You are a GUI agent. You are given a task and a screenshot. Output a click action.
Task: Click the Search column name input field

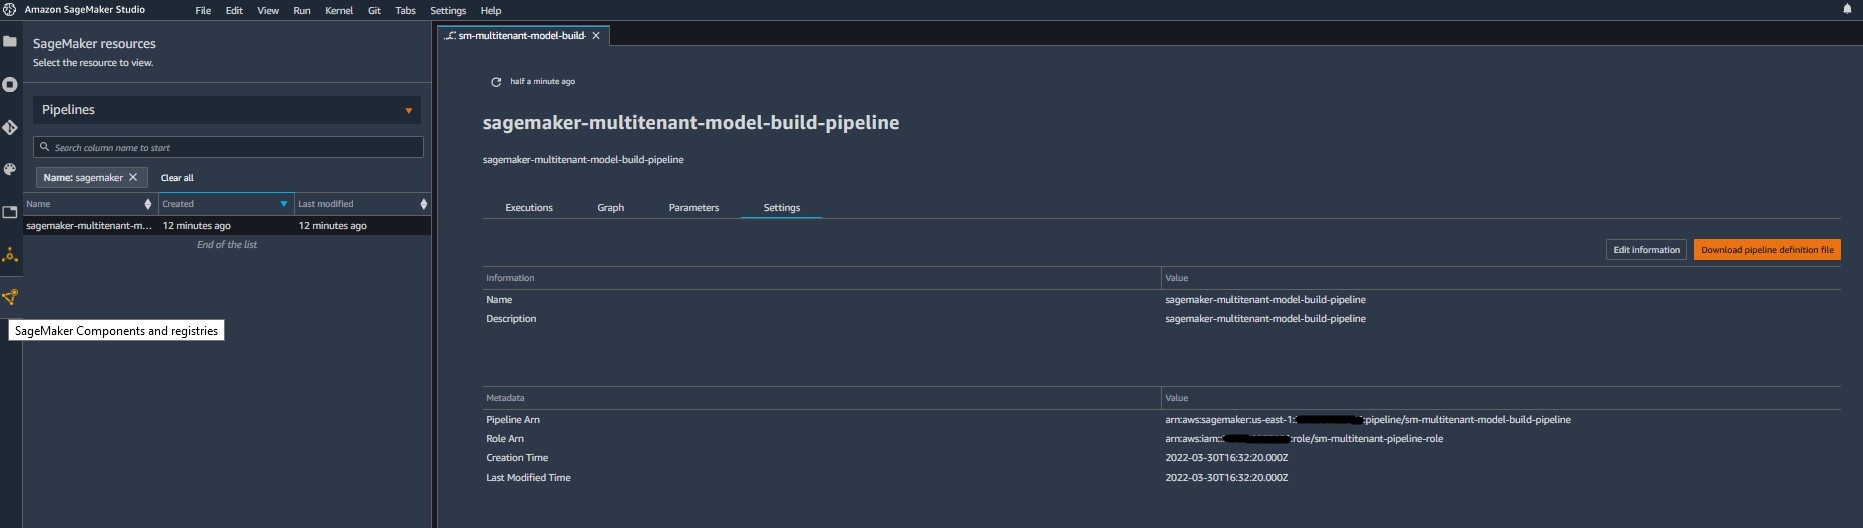228,147
